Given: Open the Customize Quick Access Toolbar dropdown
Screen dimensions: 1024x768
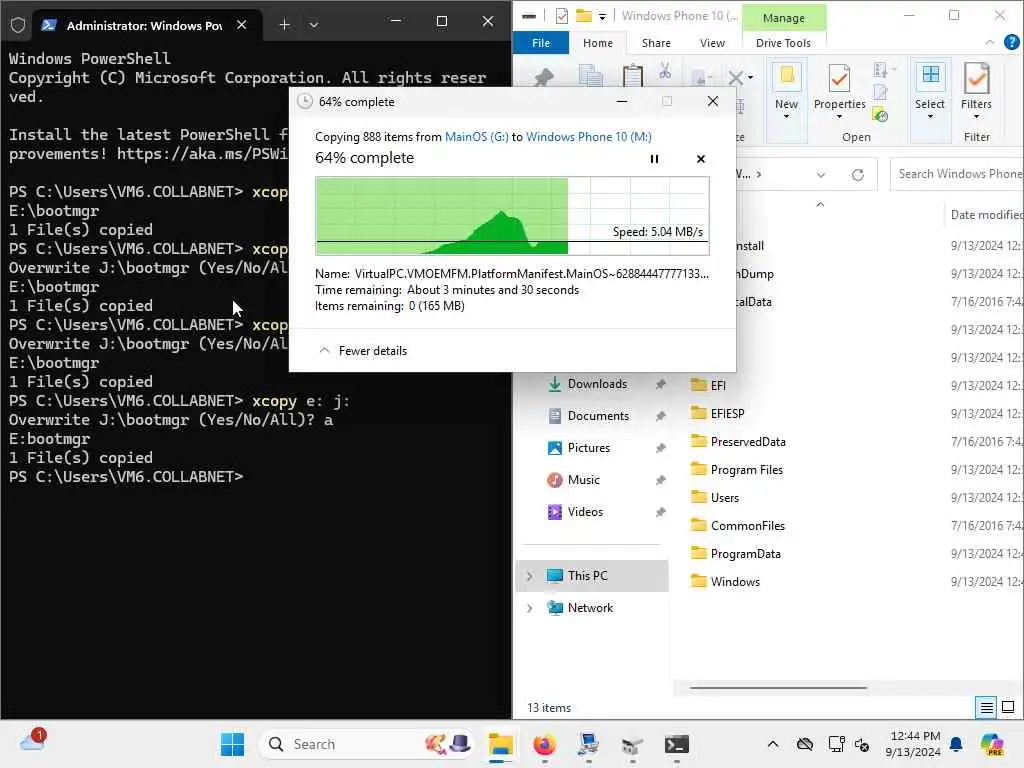Looking at the screenshot, I should (602, 16).
